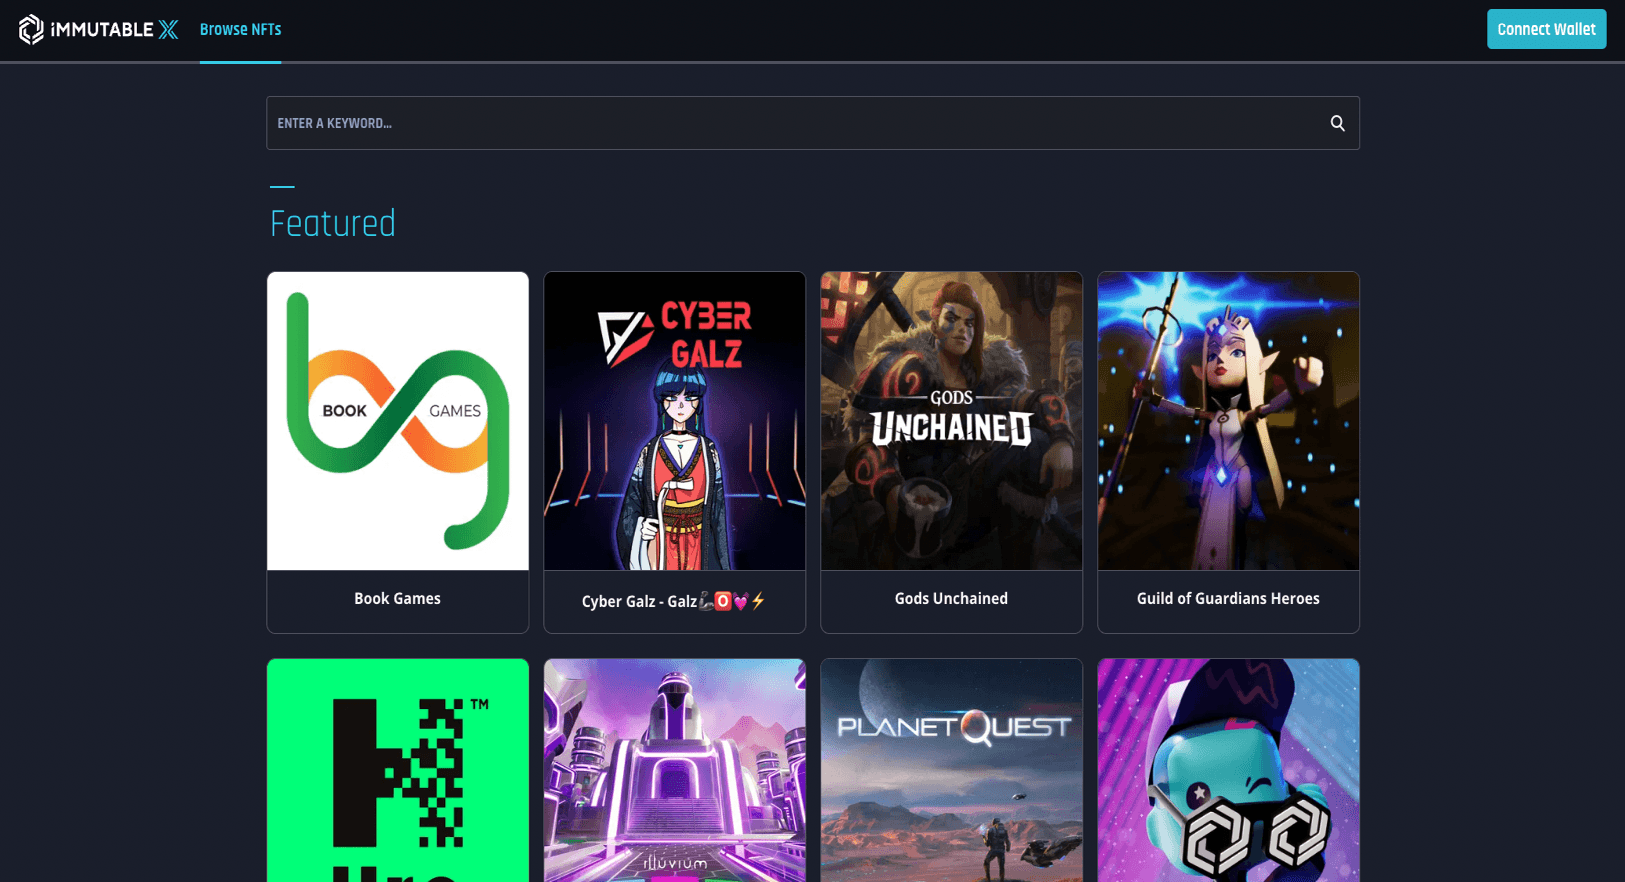Open the Book Games artwork thumbnail
Viewport: 1625px width, 882px height.
coord(398,421)
